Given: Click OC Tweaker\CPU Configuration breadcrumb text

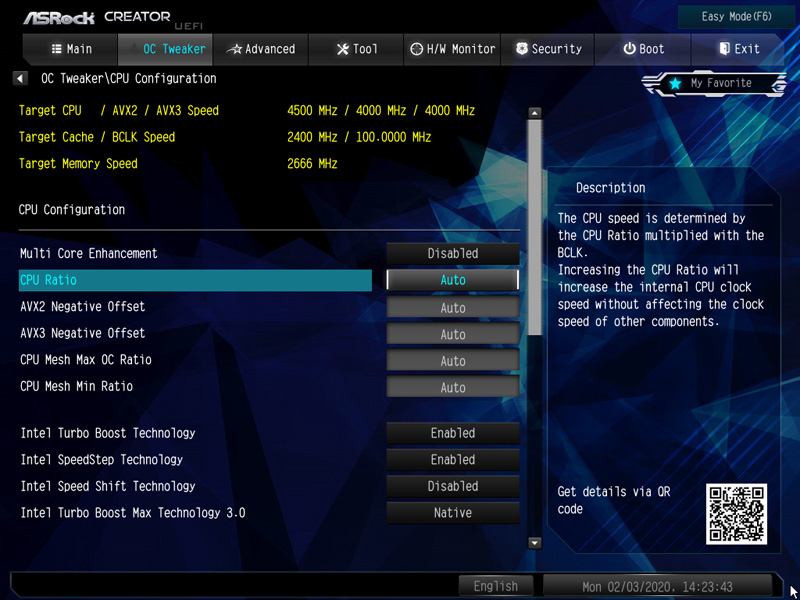Looking at the screenshot, I should (x=129, y=79).
